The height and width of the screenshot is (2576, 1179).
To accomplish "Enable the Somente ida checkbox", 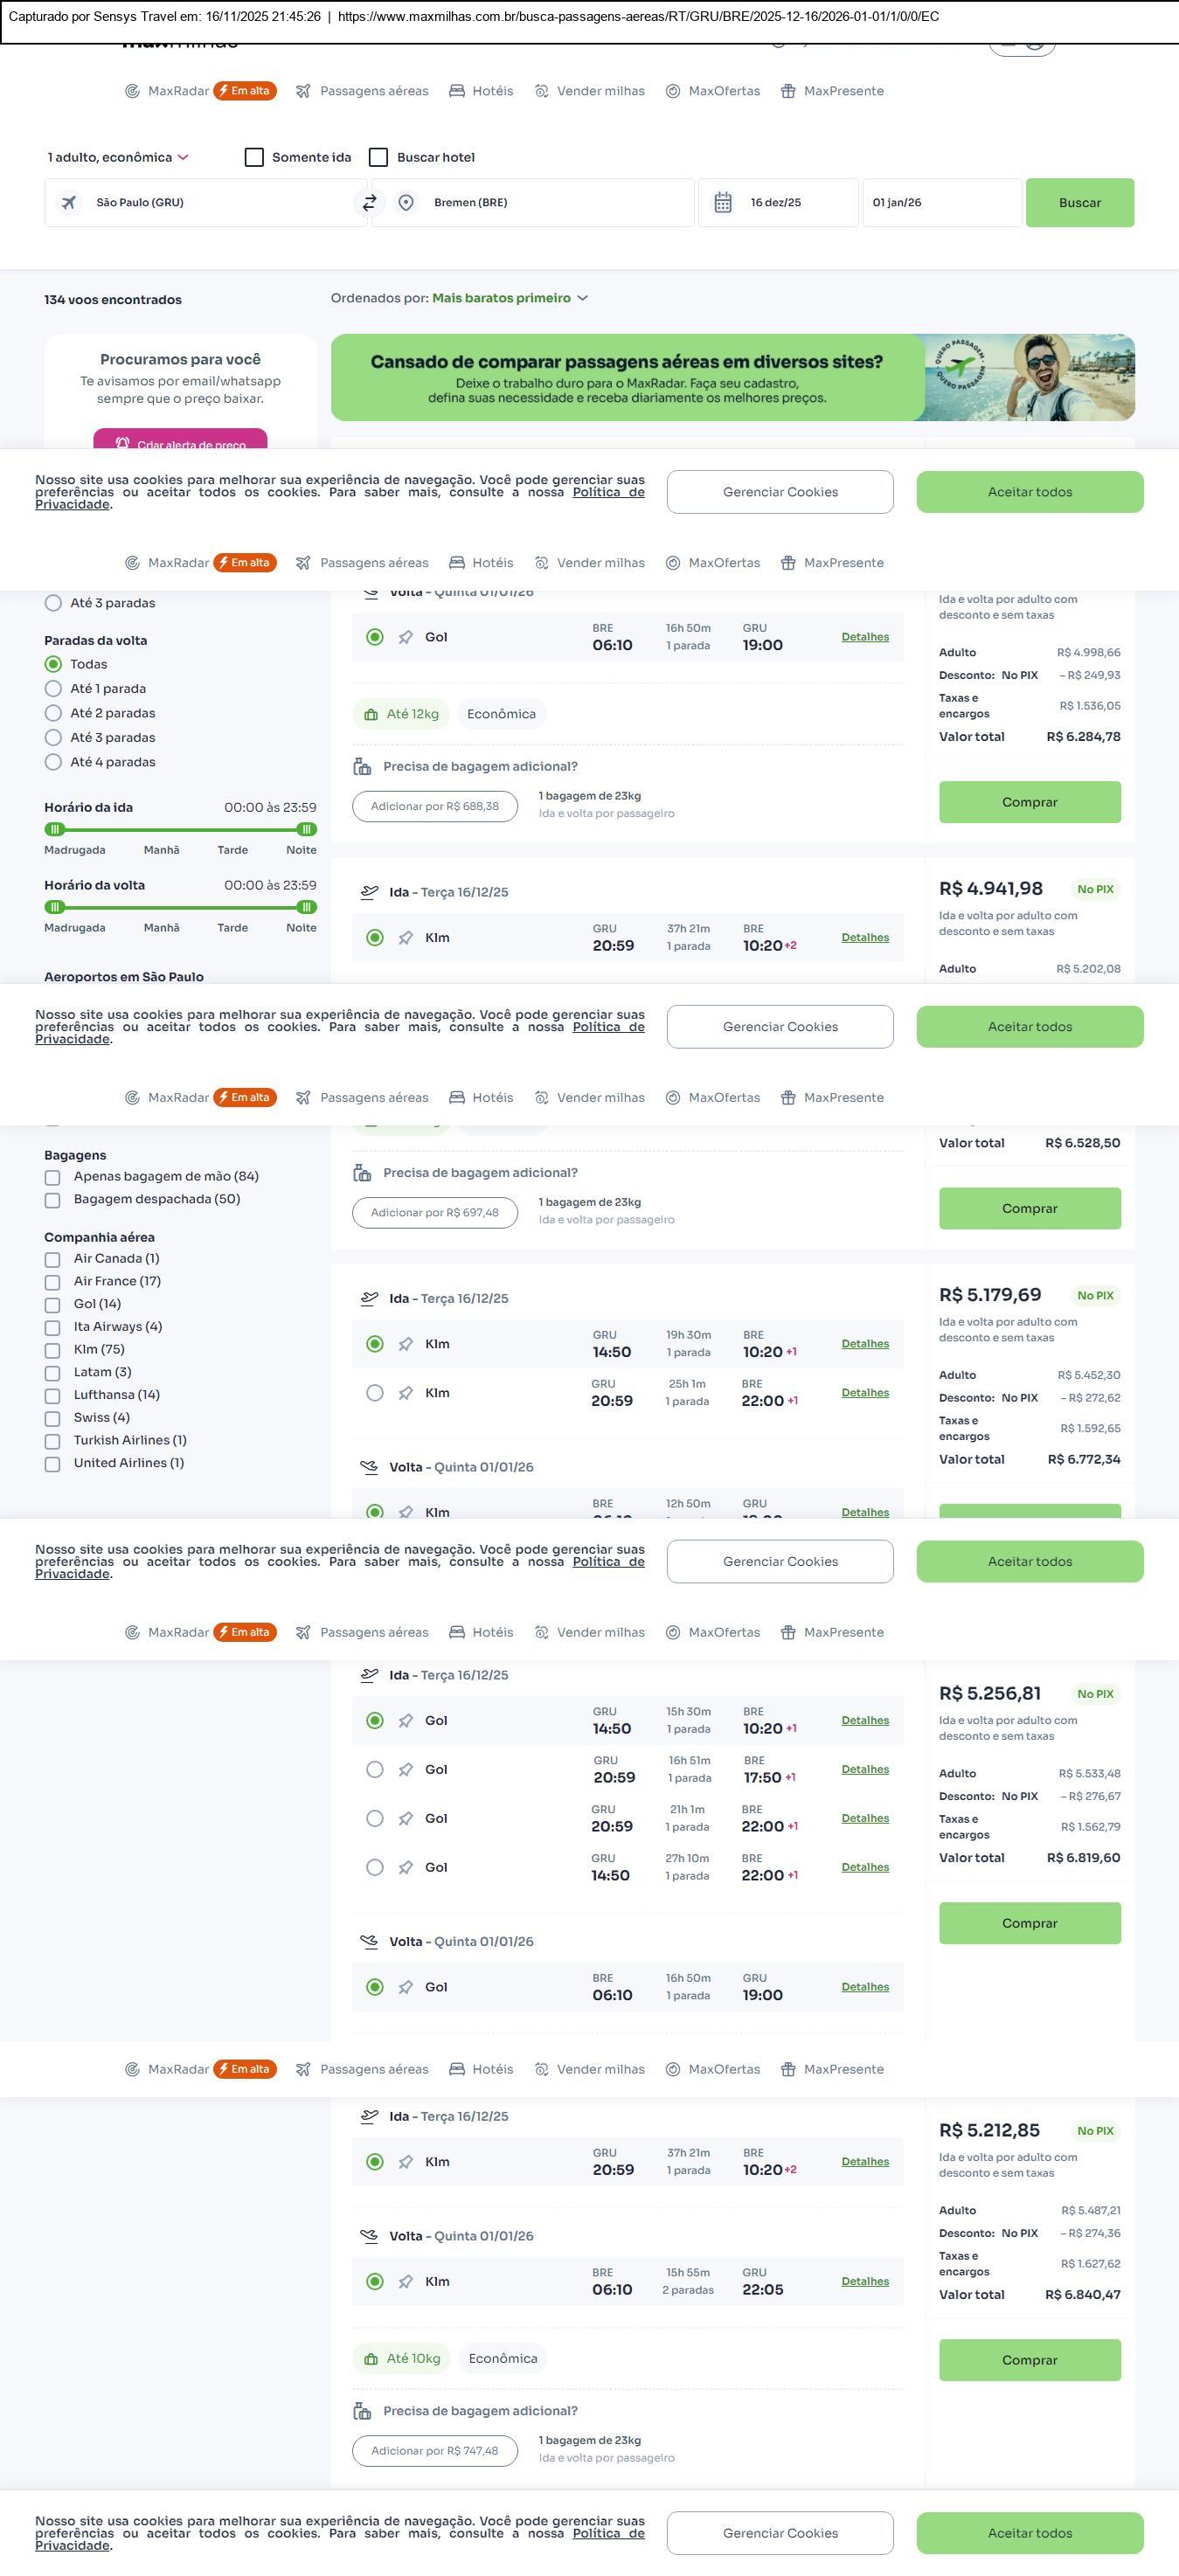I will point(254,157).
